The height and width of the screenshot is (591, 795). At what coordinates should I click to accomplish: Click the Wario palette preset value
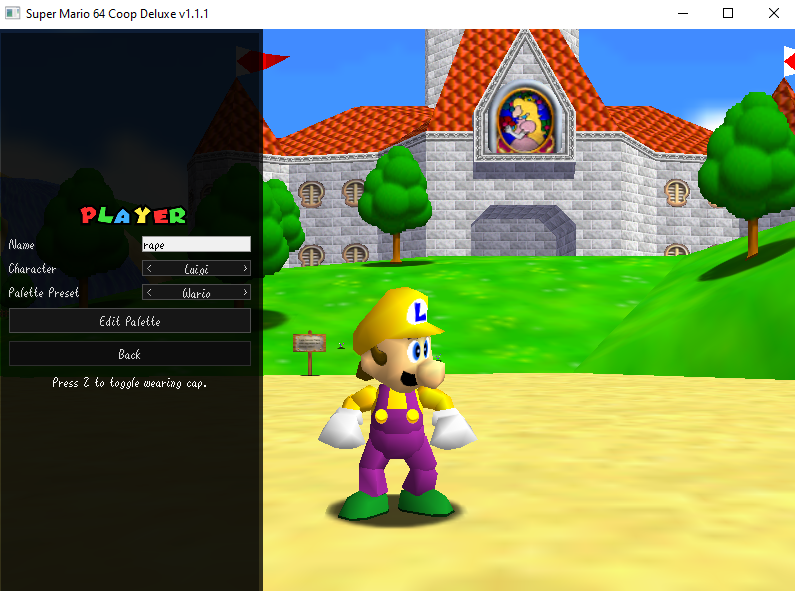click(x=196, y=293)
